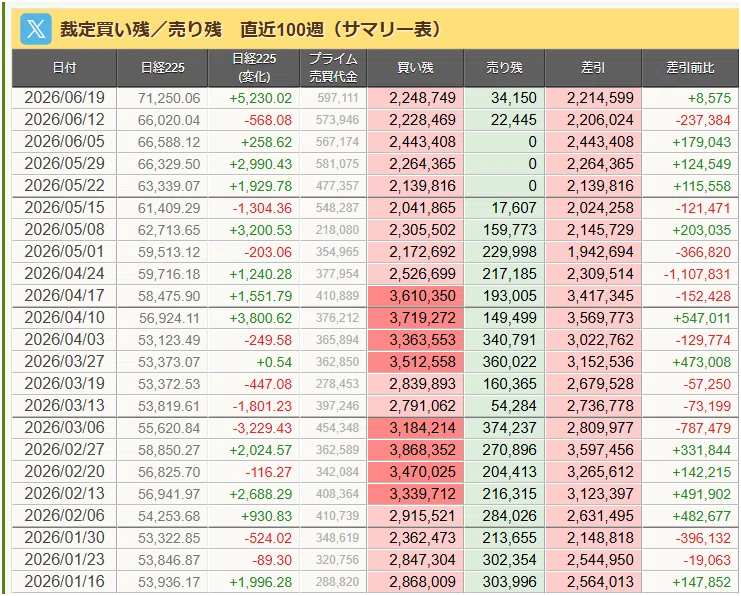Click net balance 2,214,599
This screenshot has height=596, width=741.
(600, 98)
